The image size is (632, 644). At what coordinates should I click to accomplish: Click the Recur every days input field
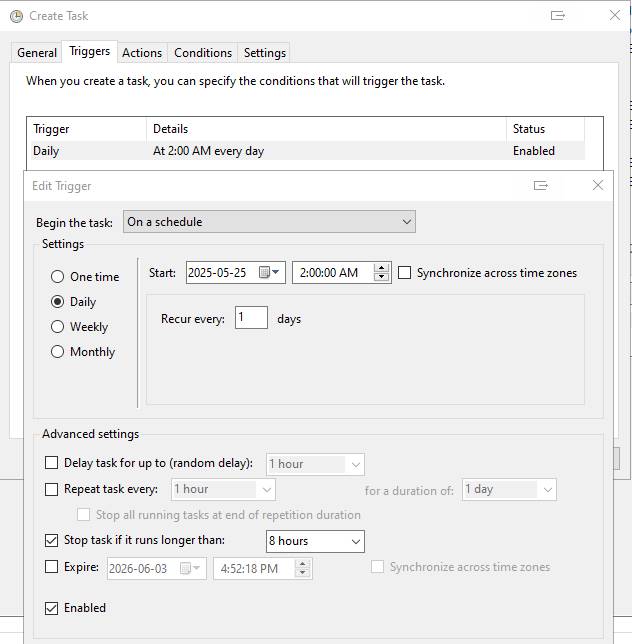click(251, 317)
